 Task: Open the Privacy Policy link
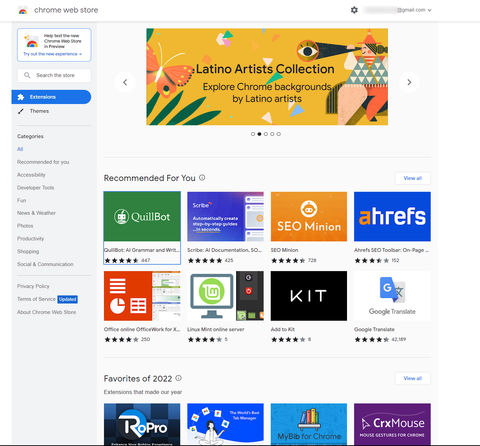(x=33, y=286)
